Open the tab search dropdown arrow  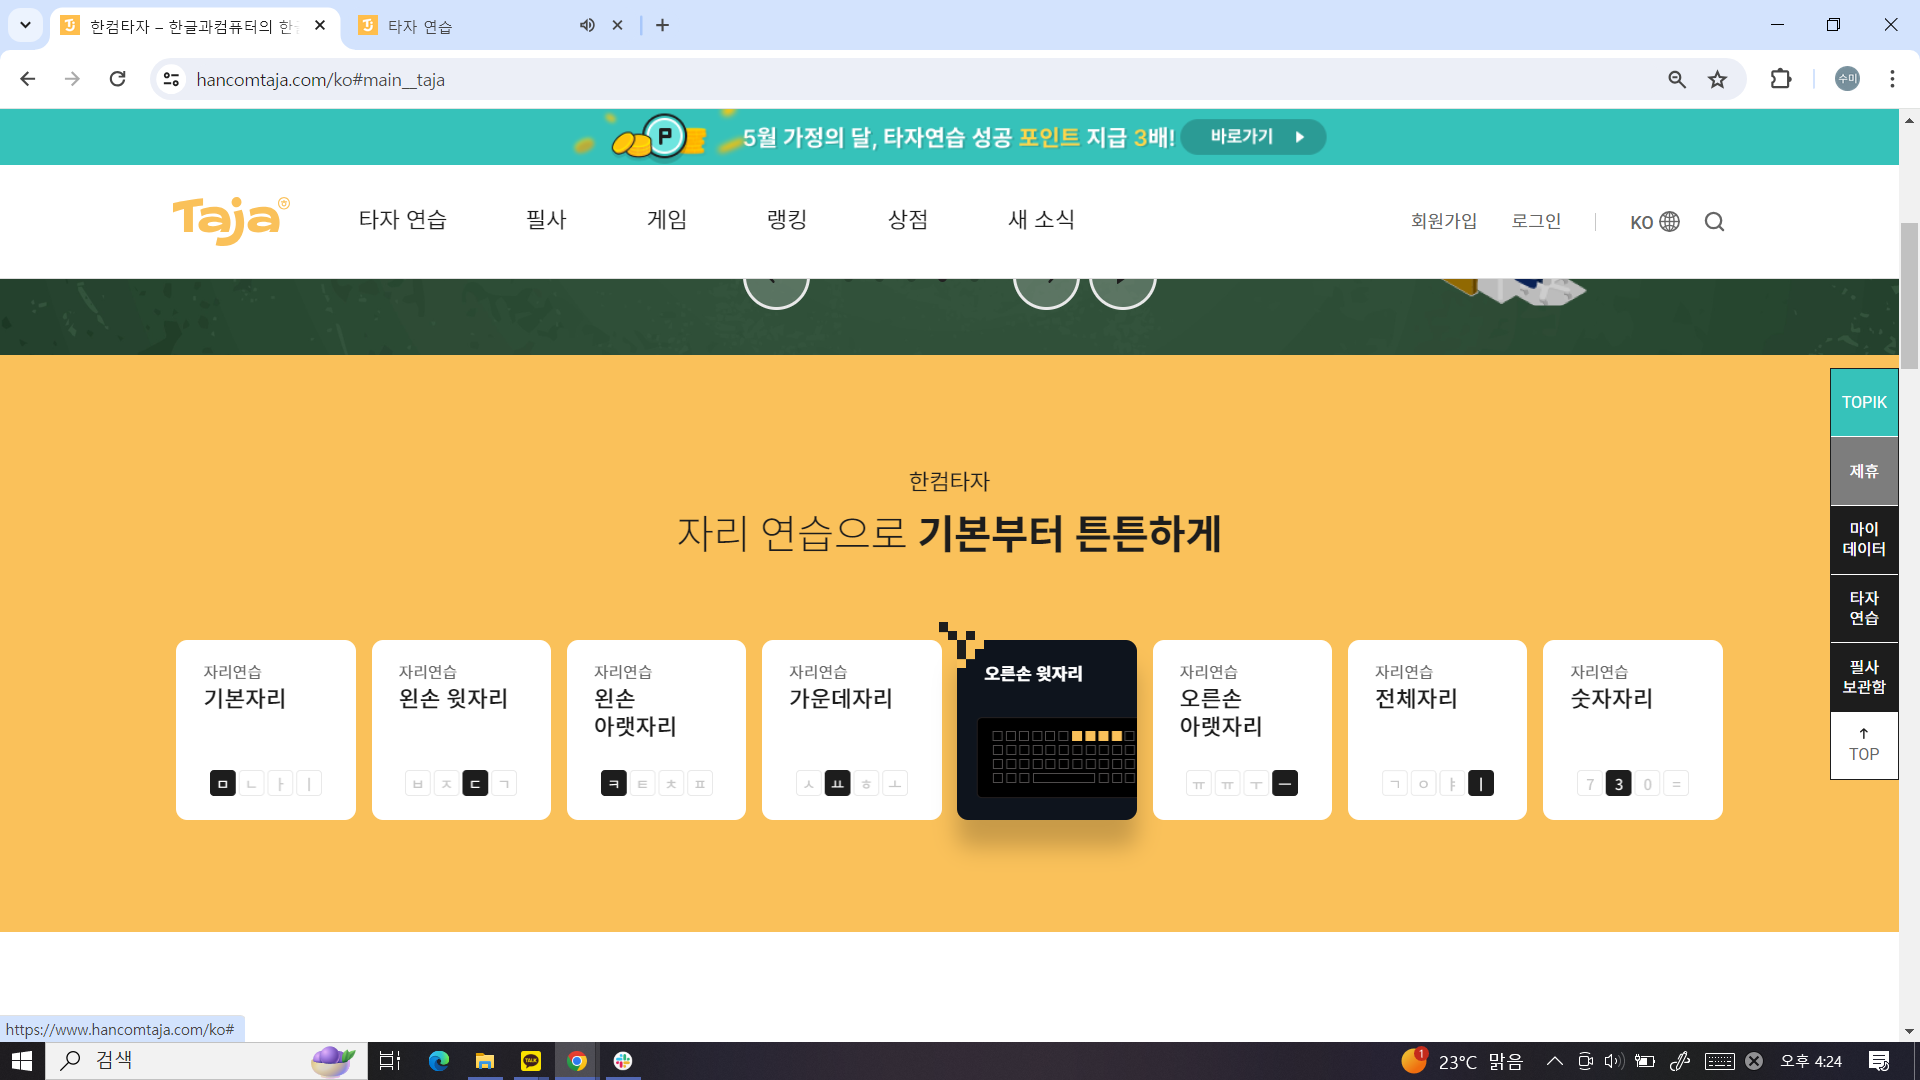(x=25, y=25)
